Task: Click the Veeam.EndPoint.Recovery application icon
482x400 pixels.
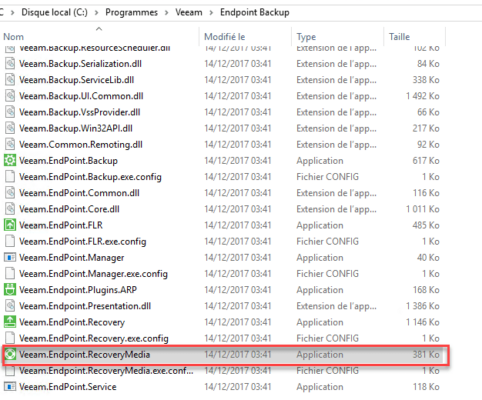Action: pyautogui.click(x=10, y=322)
